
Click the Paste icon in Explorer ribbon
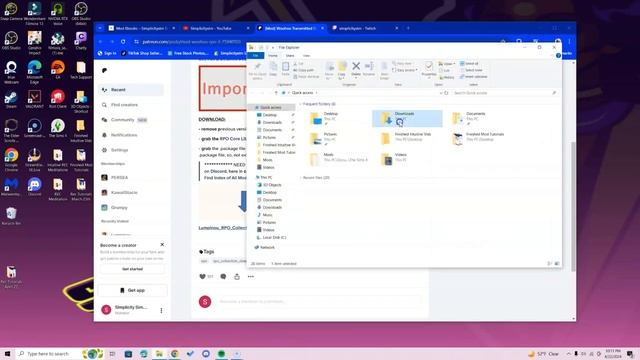tap(285, 69)
